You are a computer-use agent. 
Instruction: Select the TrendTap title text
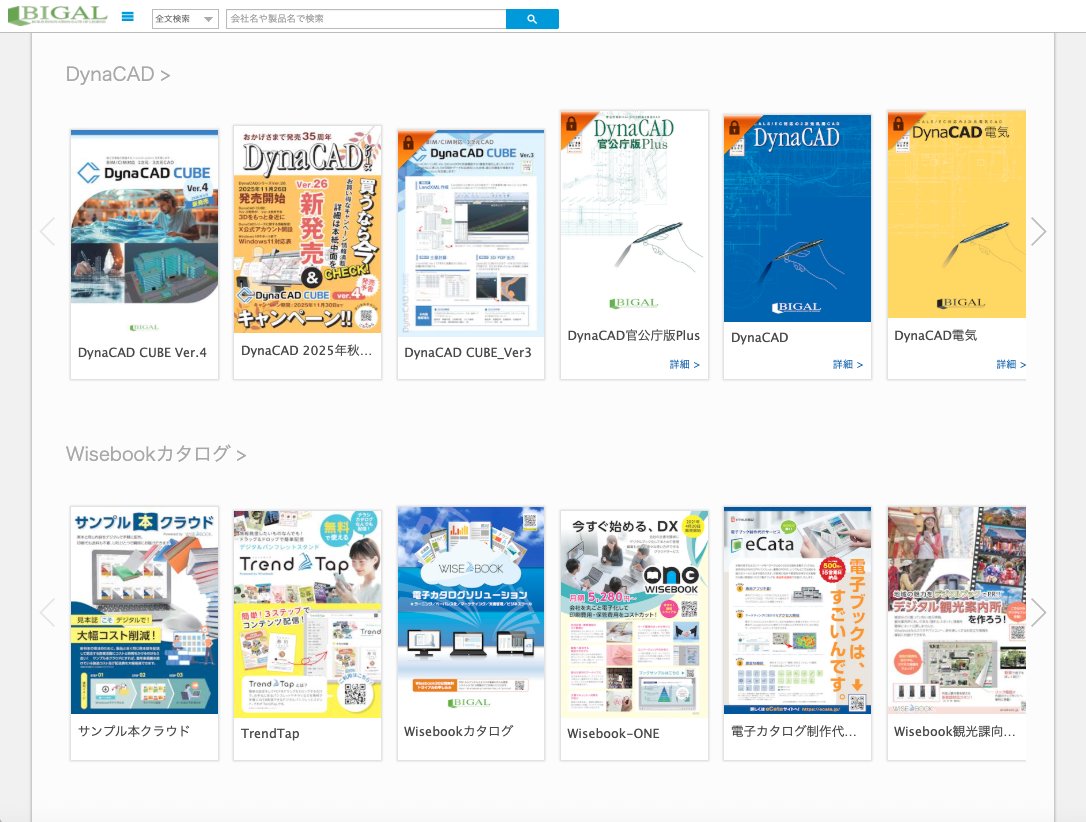point(270,733)
